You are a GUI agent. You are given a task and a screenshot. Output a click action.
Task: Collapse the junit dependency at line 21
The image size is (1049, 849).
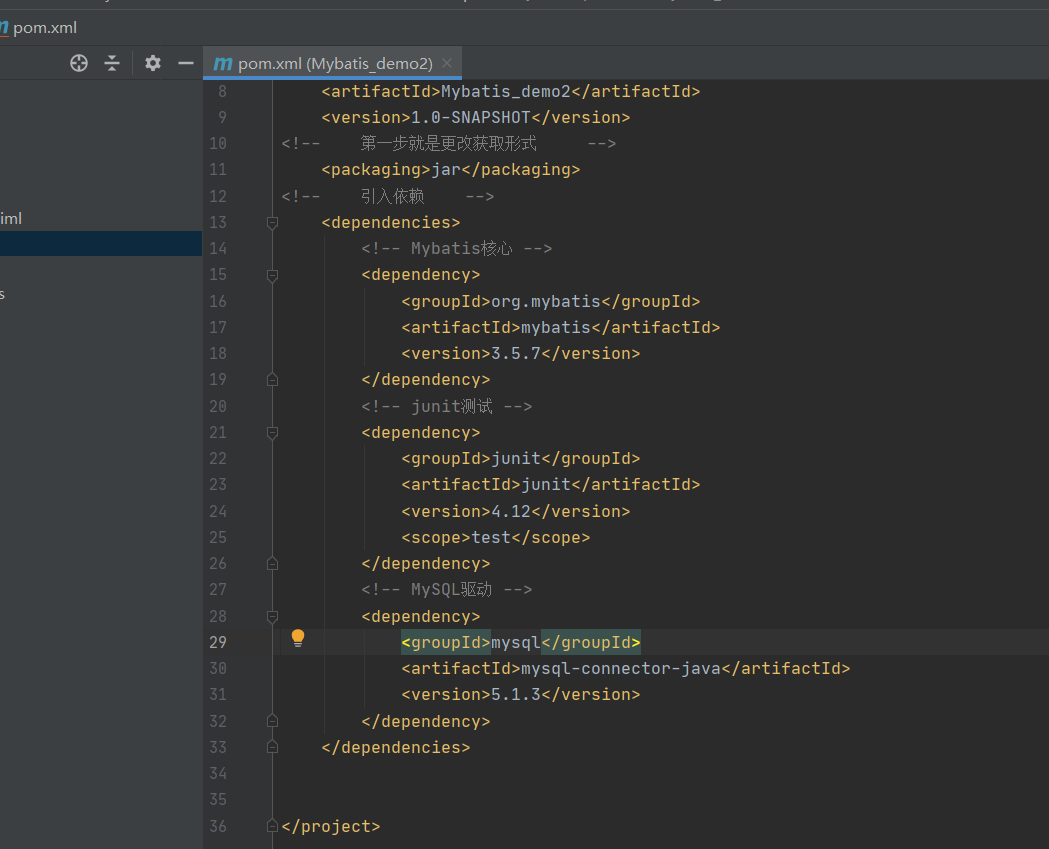pyautogui.click(x=272, y=432)
